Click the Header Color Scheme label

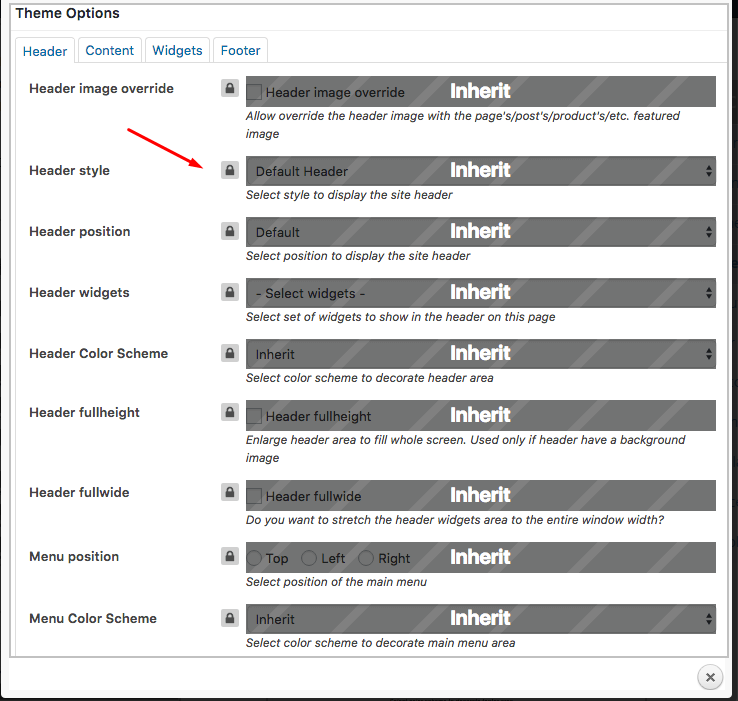(98, 354)
